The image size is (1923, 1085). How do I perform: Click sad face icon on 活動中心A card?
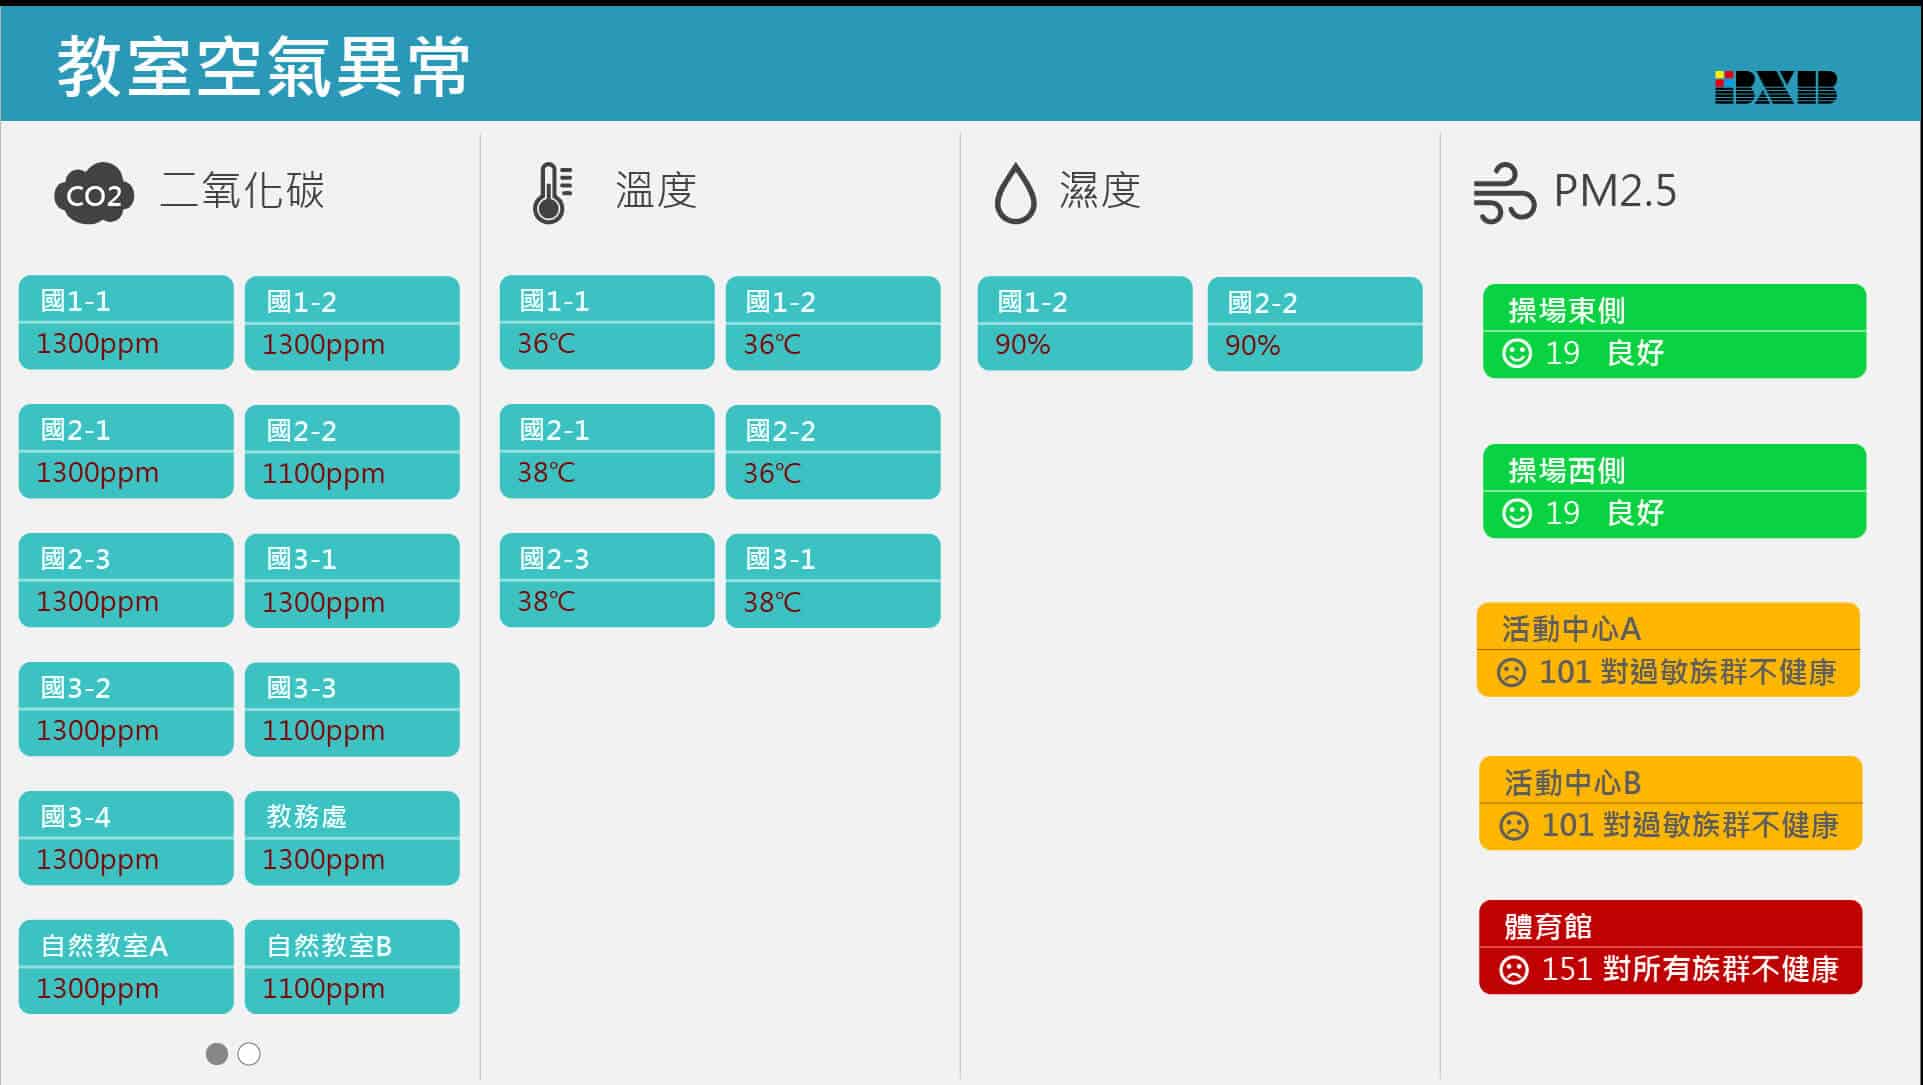coord(1511,672)
